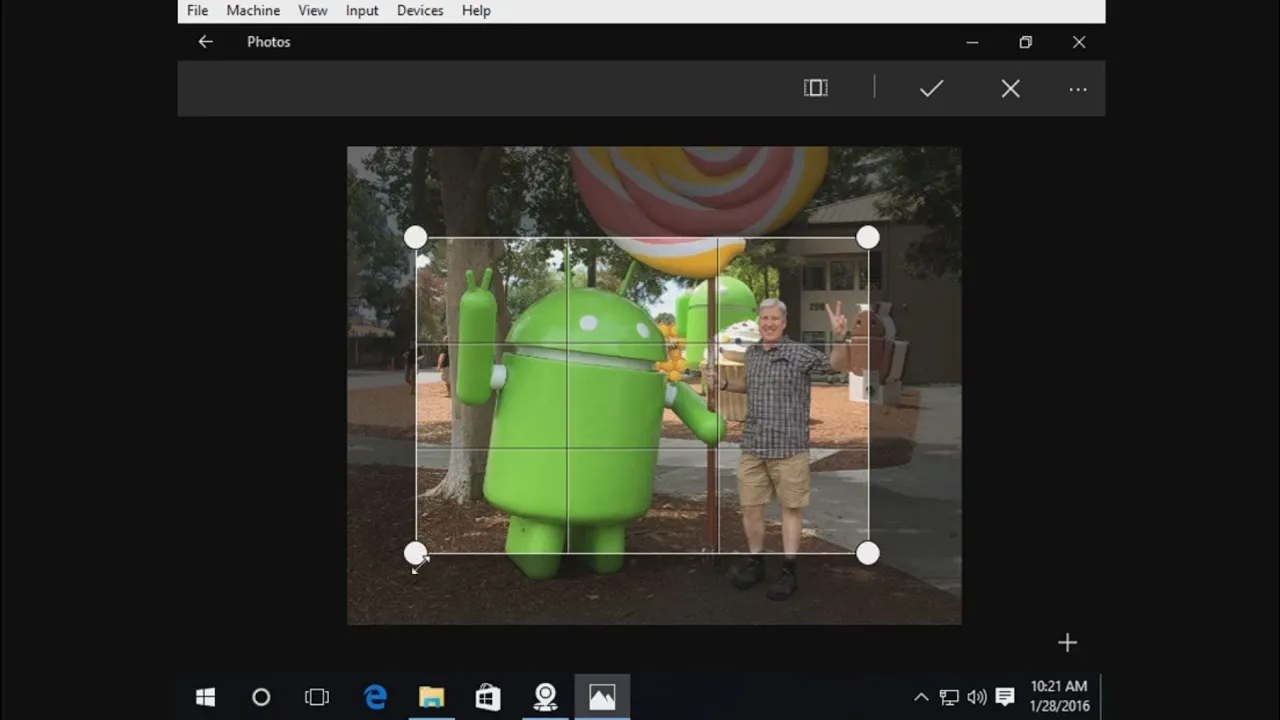Select the Photos app taskbar icon
This screenshot has height=720, width=1280.
(x=602, y=697)
